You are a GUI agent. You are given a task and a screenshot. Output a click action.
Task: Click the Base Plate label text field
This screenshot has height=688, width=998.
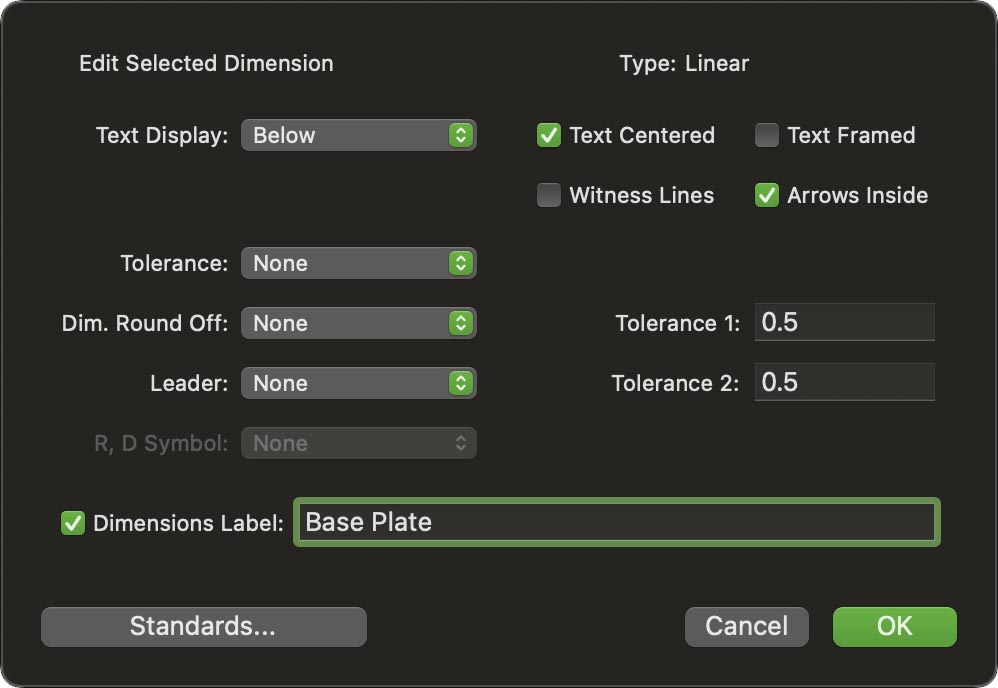pyautogui.click(x=616, y=522)
